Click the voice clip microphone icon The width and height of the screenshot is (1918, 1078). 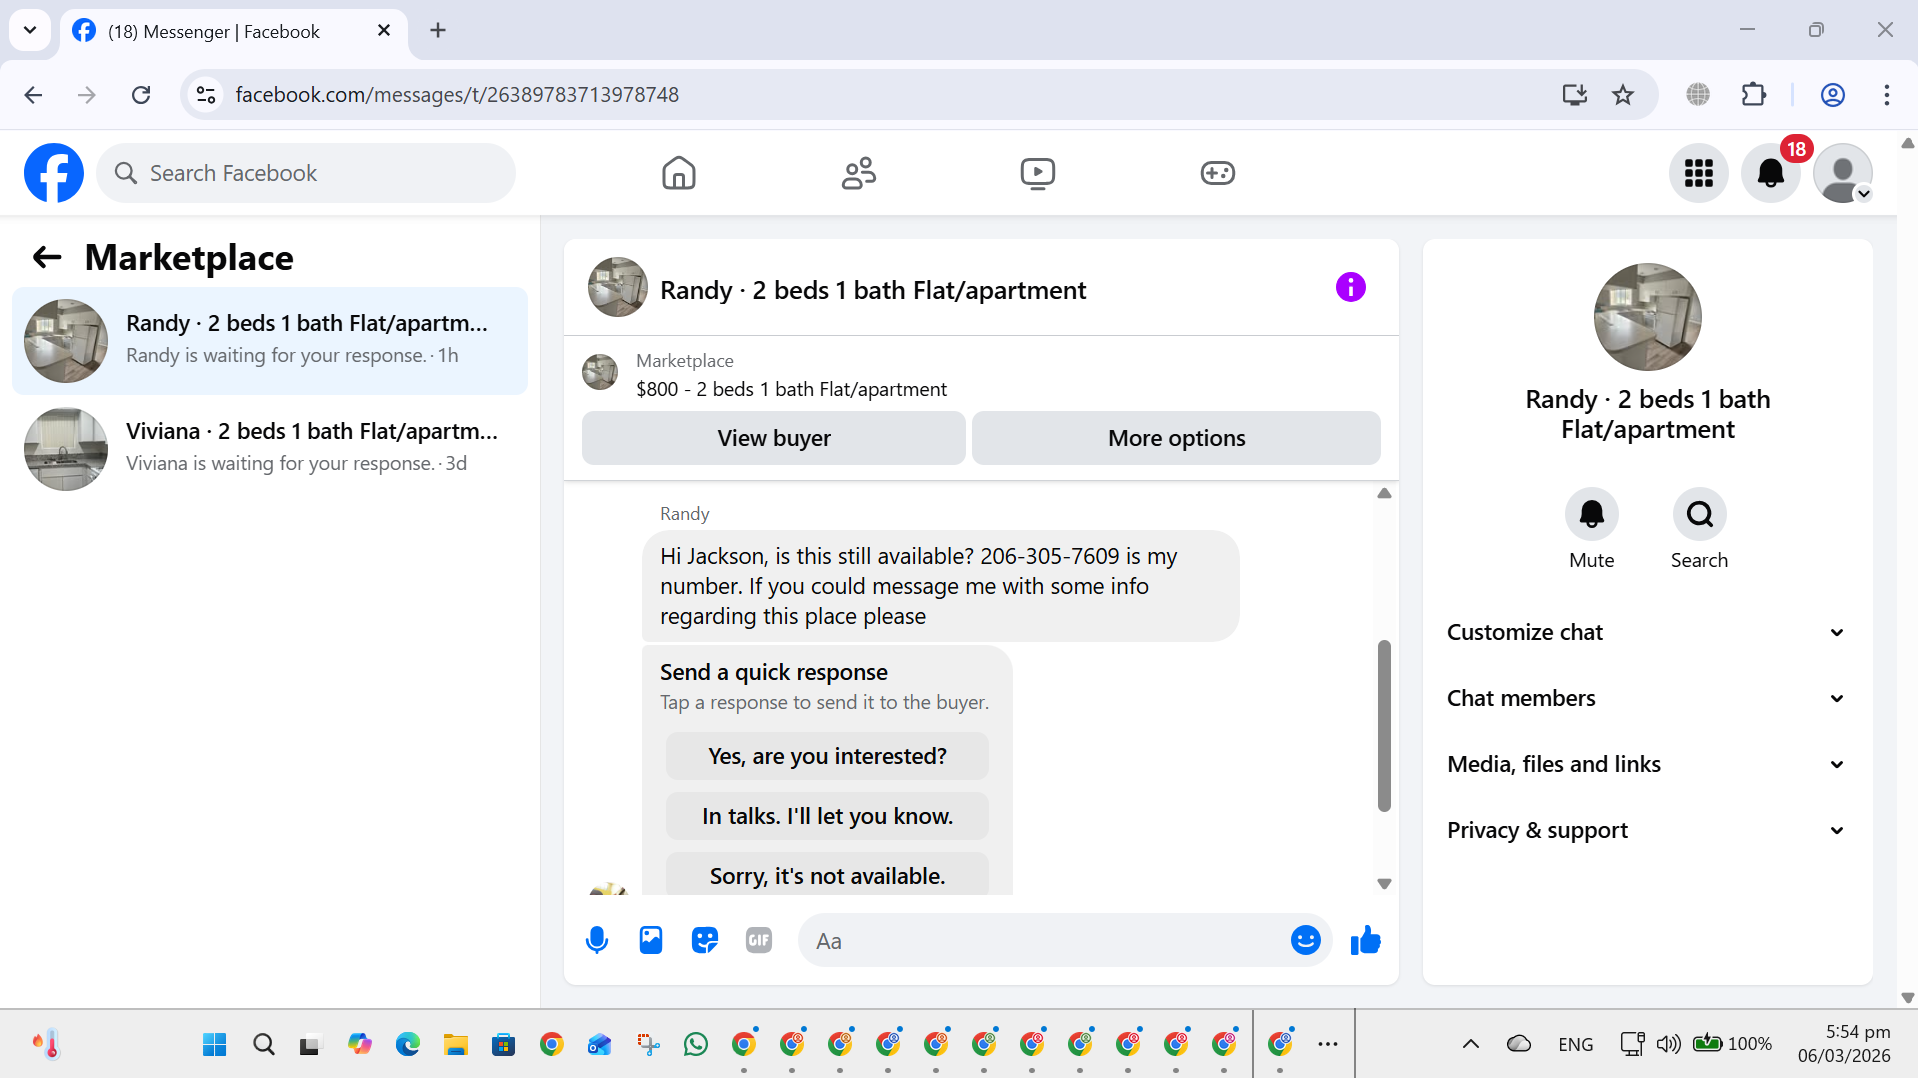click(x=596, y=940)
